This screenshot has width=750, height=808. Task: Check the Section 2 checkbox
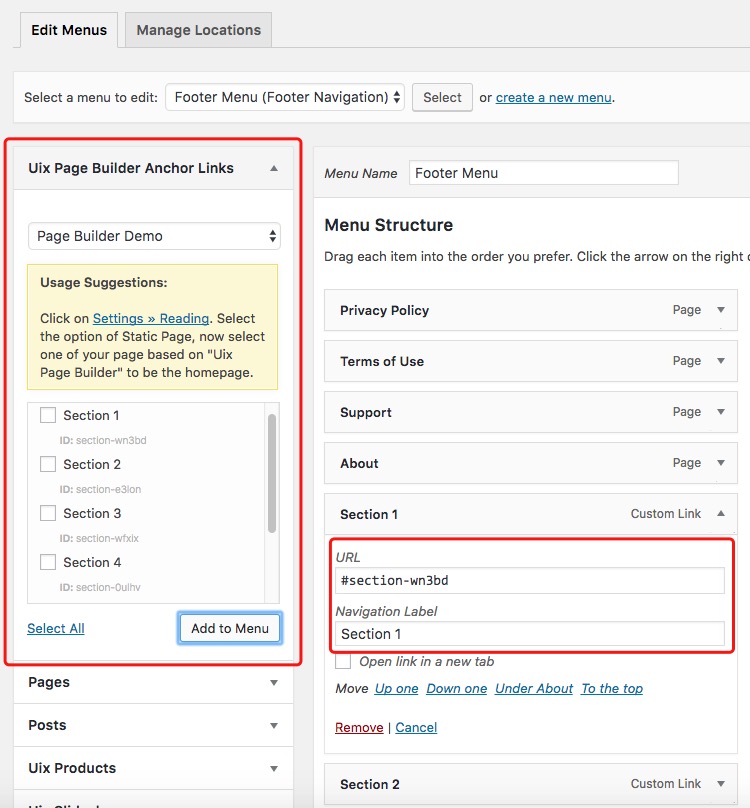(48, 464)
